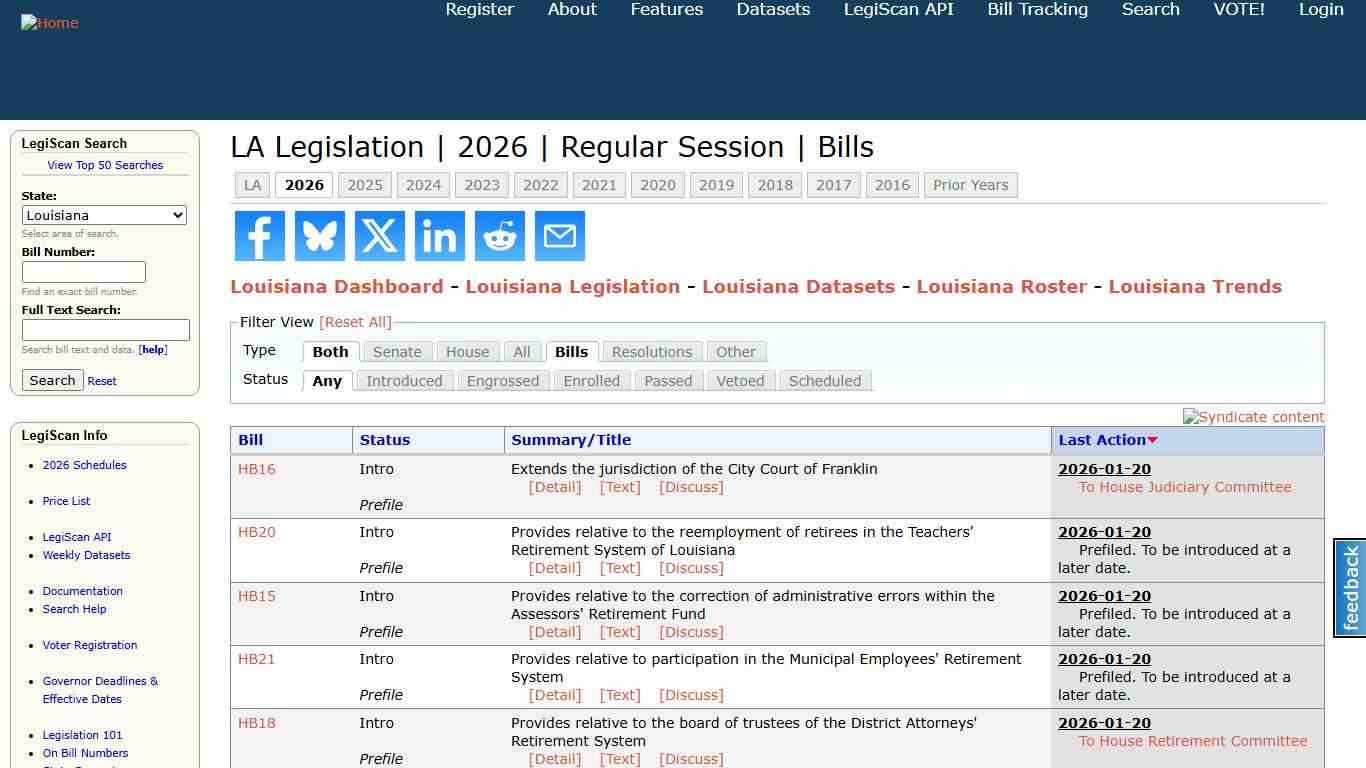Open the Datasets menu in the navigation bar
The height and width of the screenshot is (768, 1366).
(772, 10)
